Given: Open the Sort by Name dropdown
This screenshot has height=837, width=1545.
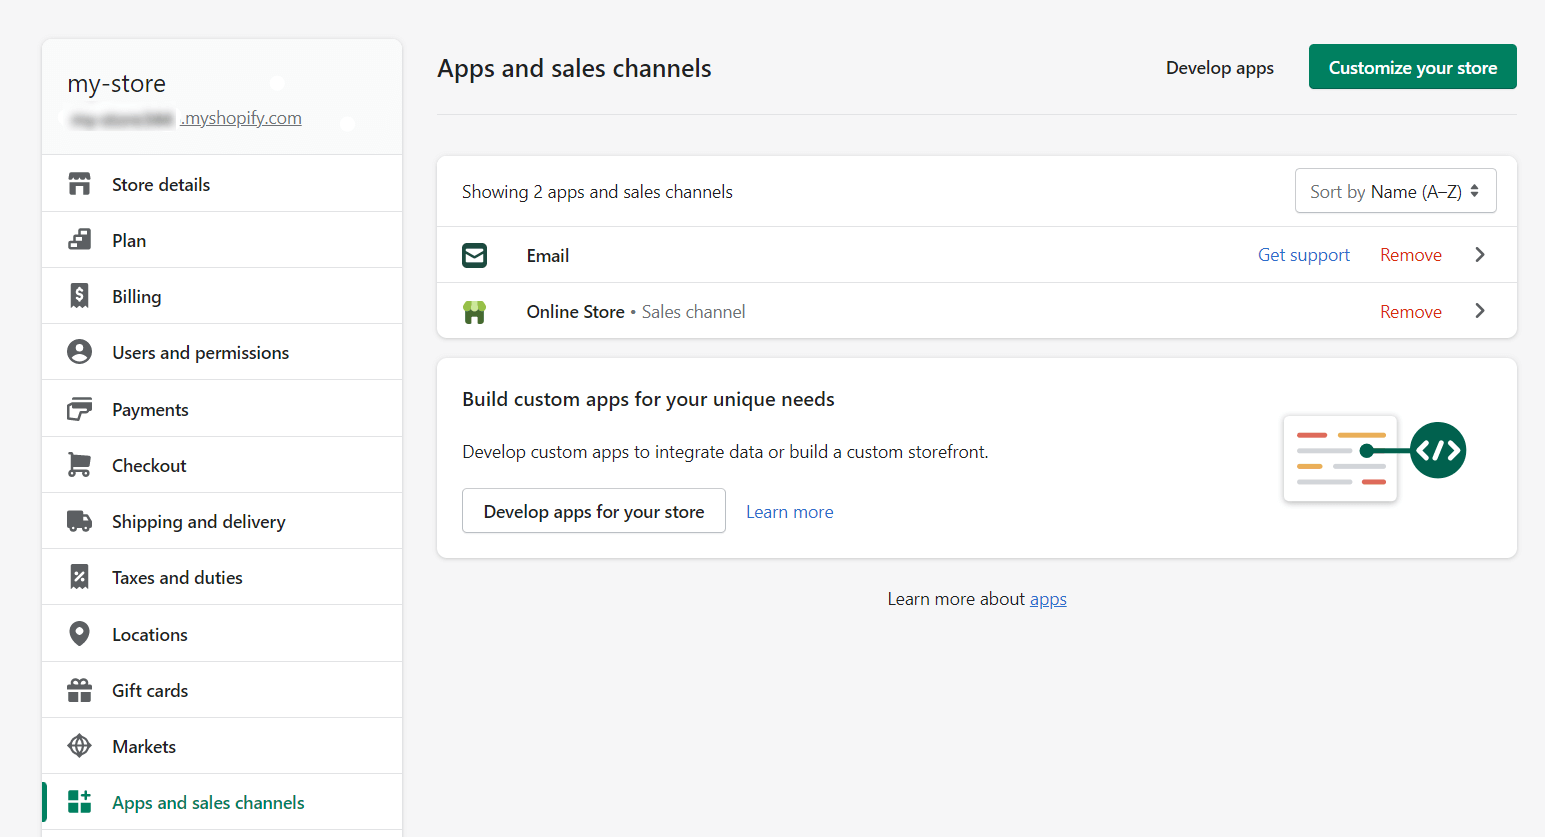Looking at the screenshot, I should tap(1395, 191).
